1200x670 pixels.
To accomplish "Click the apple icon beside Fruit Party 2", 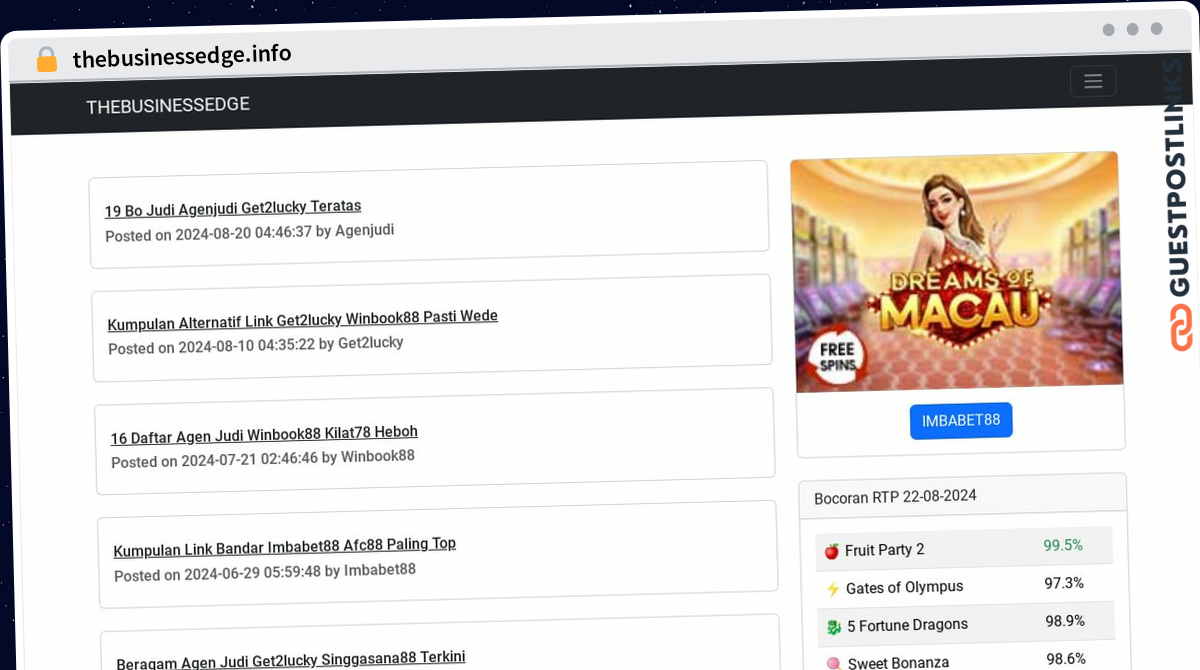I will pos(831,551).
